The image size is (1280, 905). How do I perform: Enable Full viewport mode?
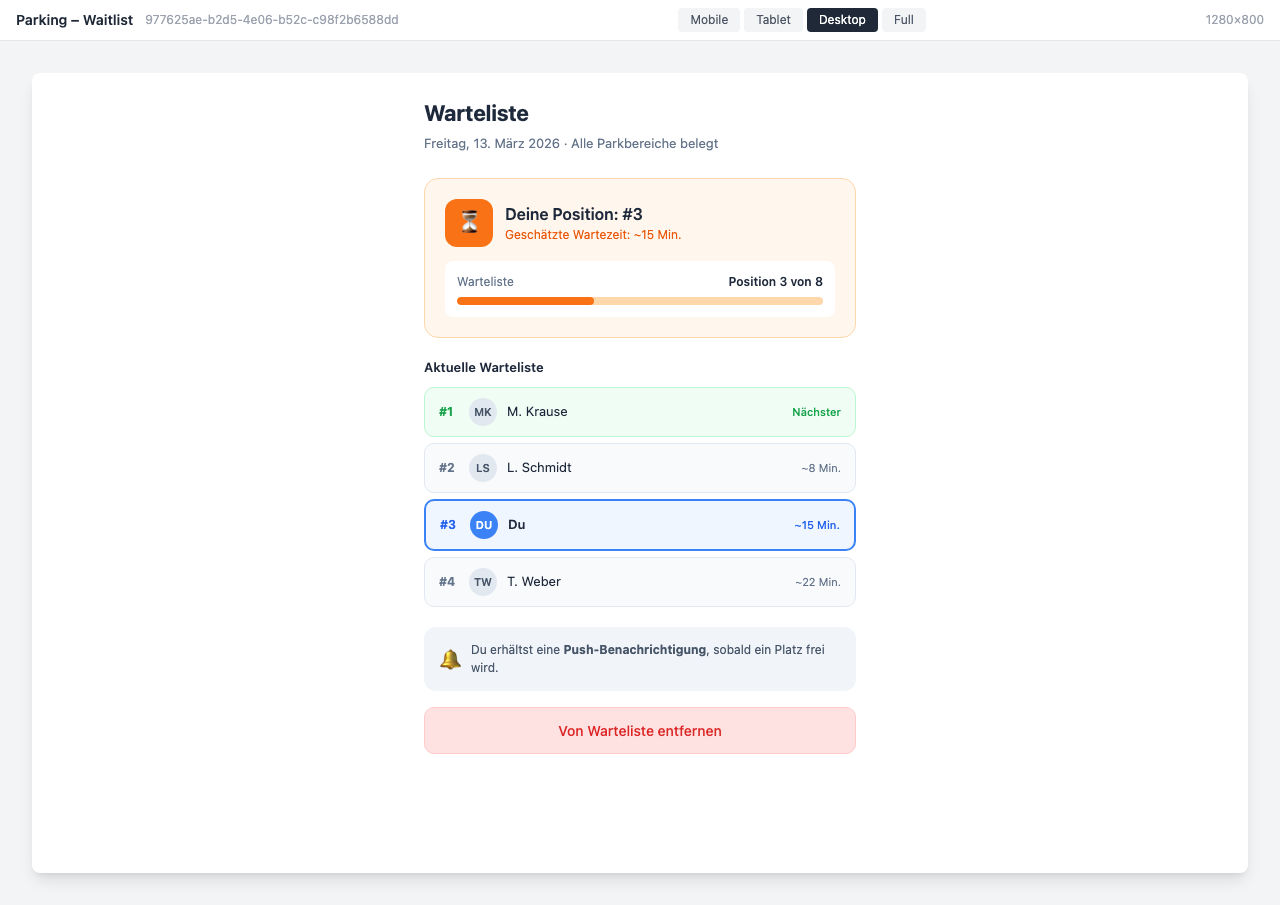click(903, 19)
